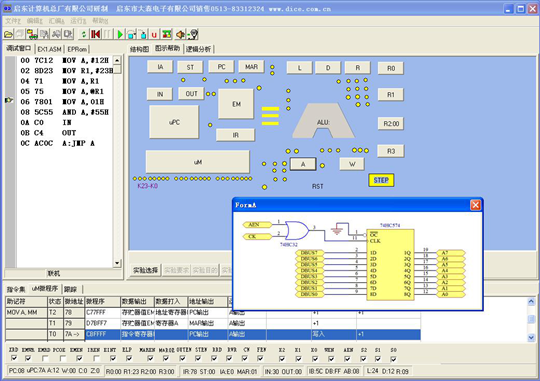Click microprogram table scroll down arrow
Viewport: 540px width, 381px height.
pyautogui.click(x=531, y=338)
